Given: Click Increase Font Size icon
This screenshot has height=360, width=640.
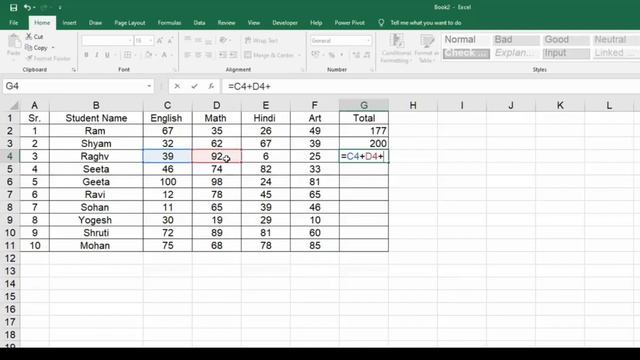Looking at the screenshot, I should [160, 40].
